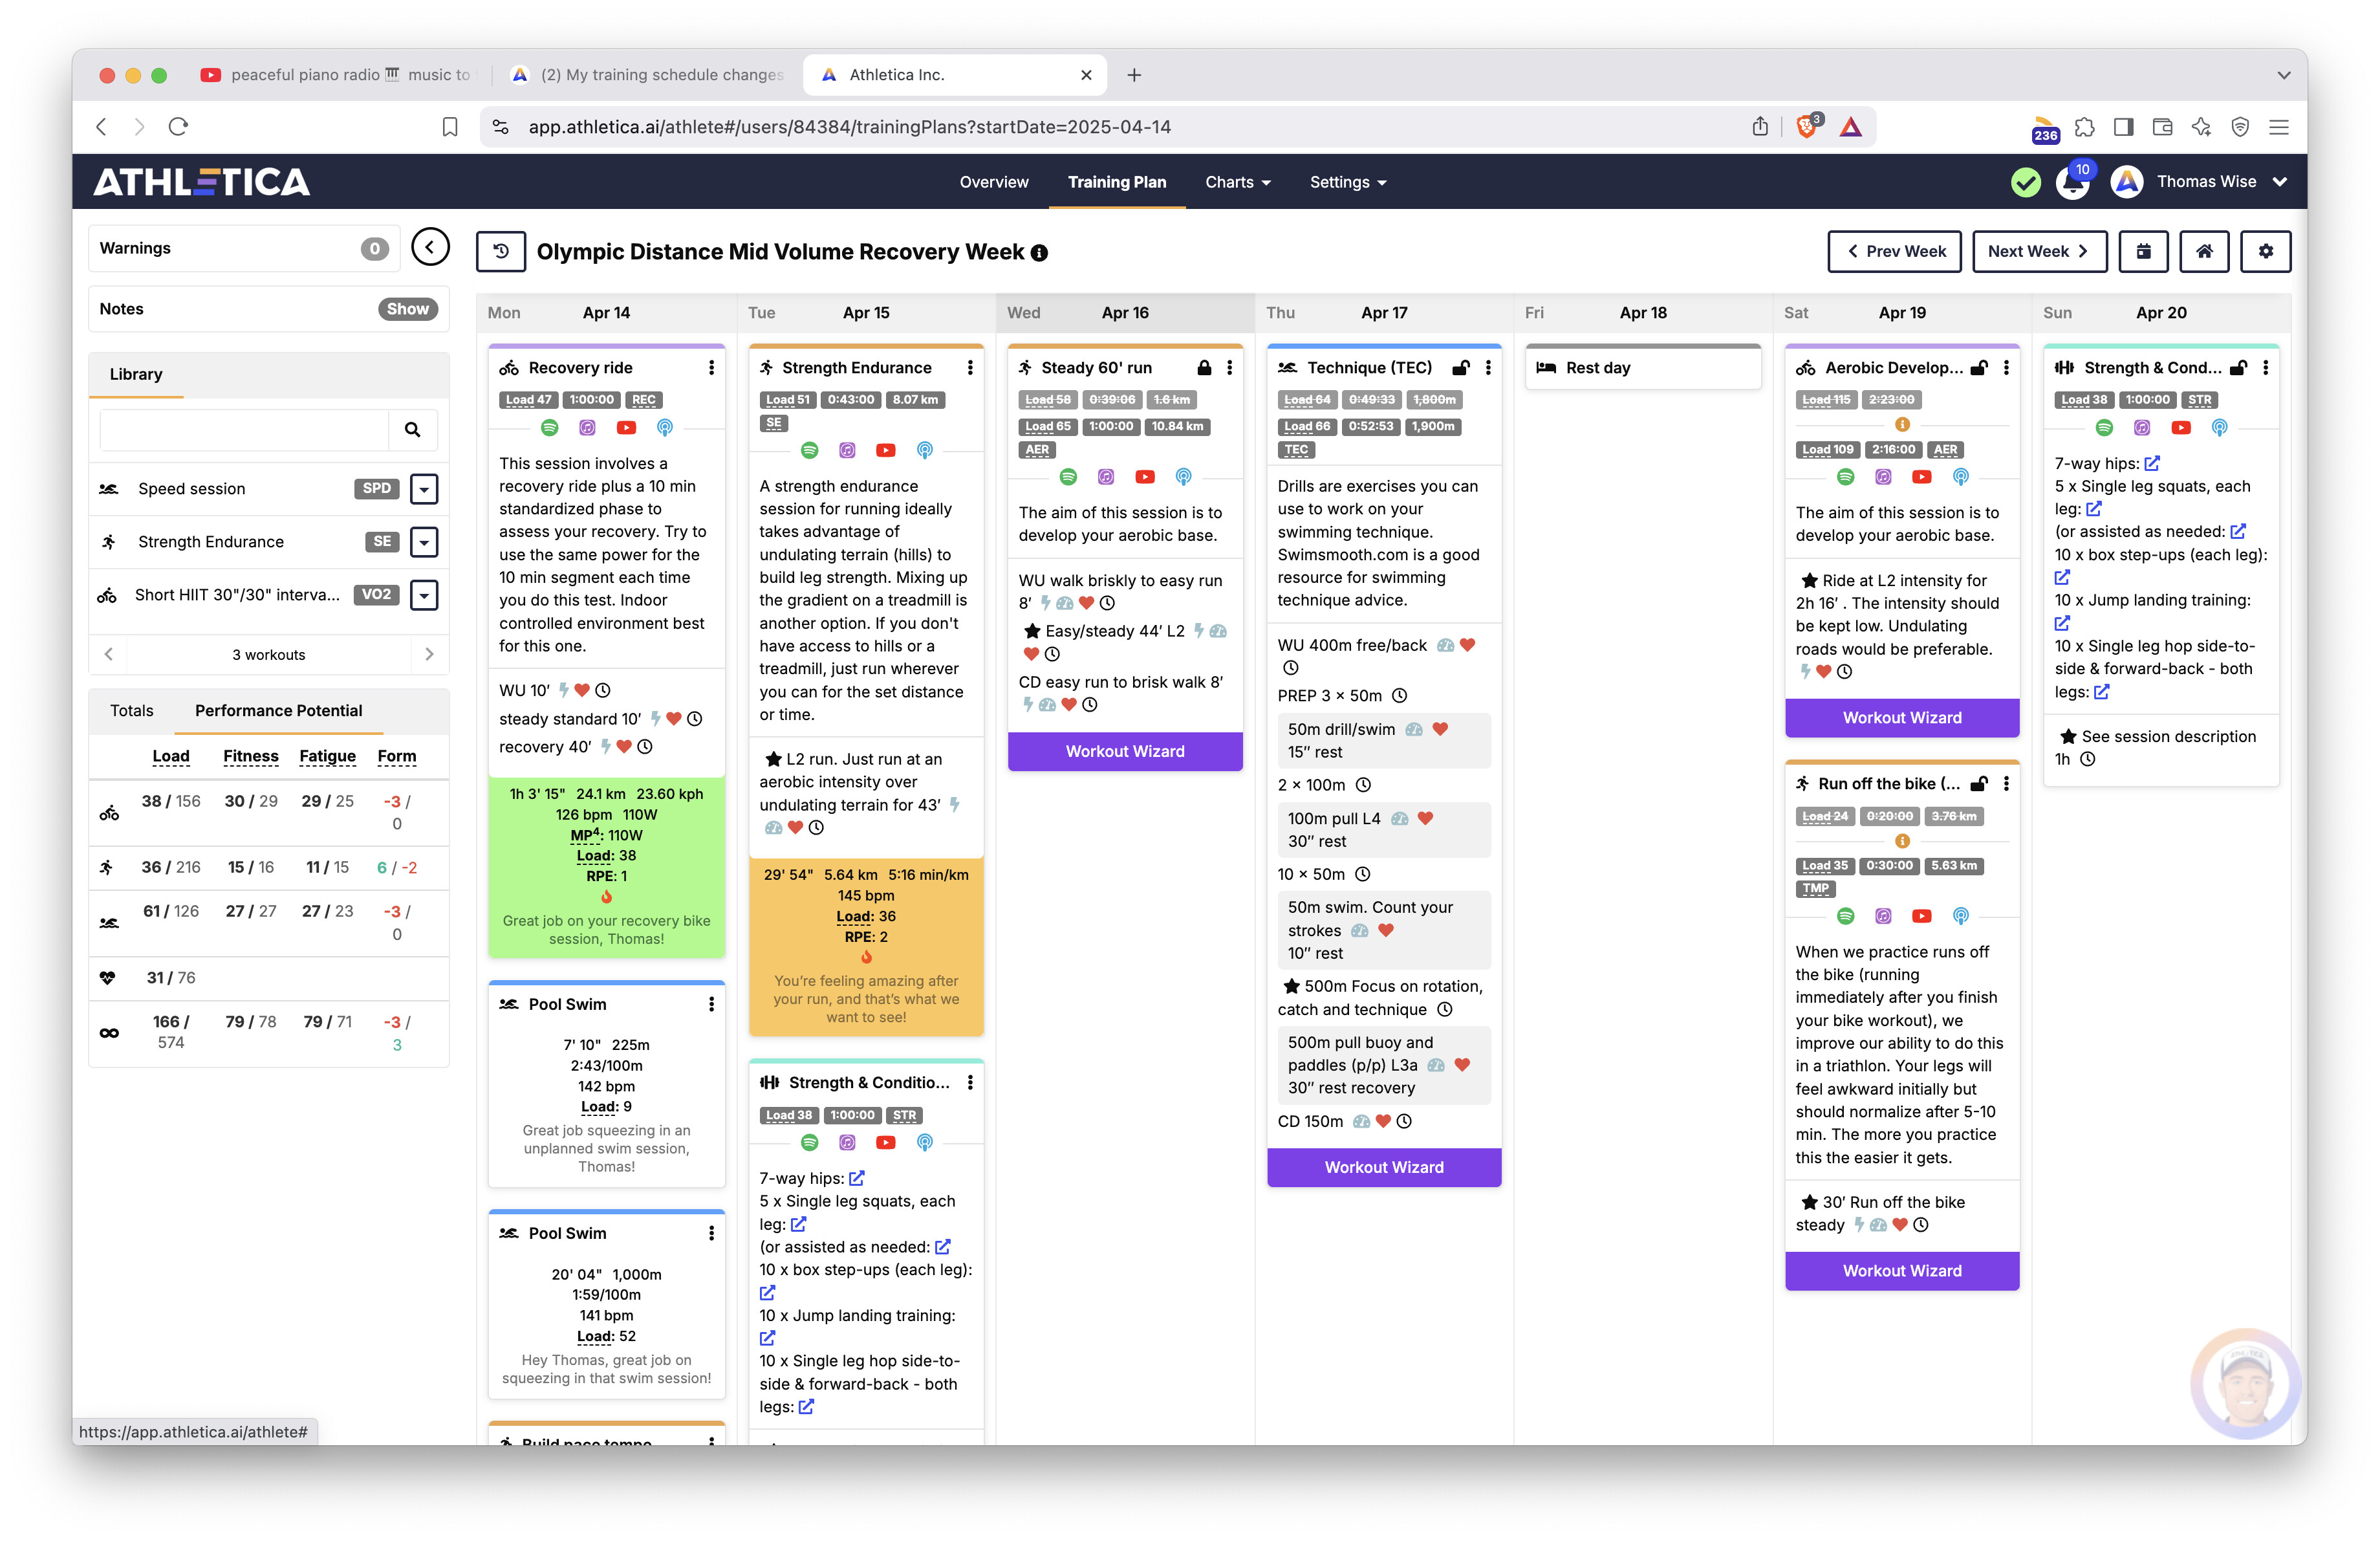
Task: Expand Short HIIT 30"/30" library dropdown
Action: [424, 595]
